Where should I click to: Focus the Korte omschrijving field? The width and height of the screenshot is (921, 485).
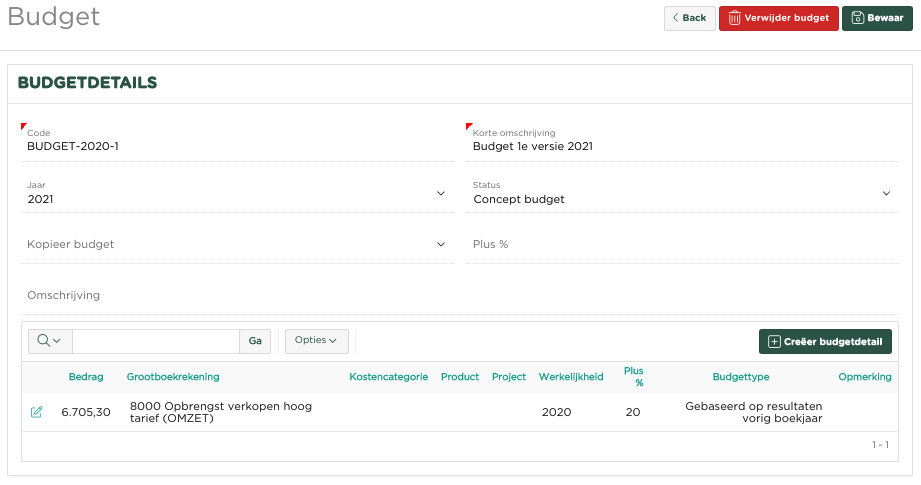[681, 146]
